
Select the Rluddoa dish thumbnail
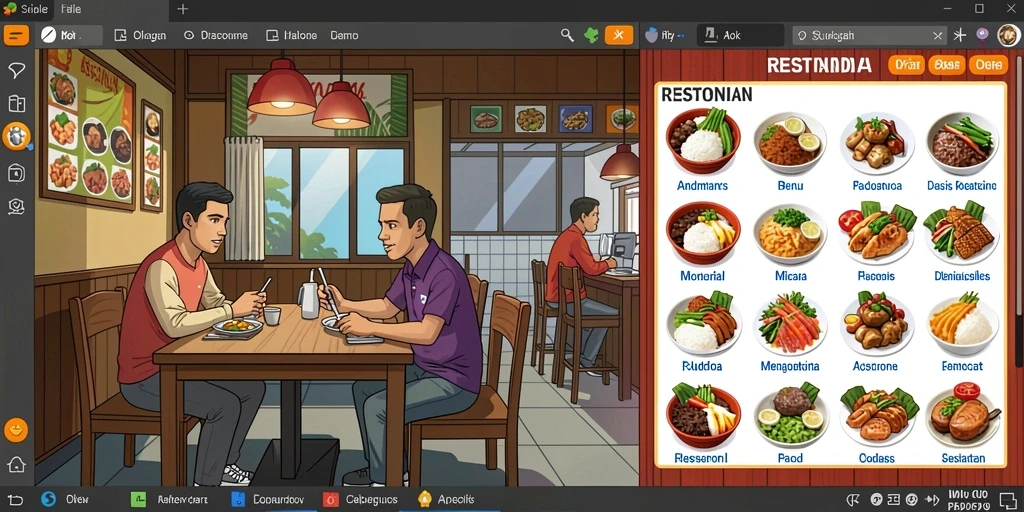[x=703, y=323]
